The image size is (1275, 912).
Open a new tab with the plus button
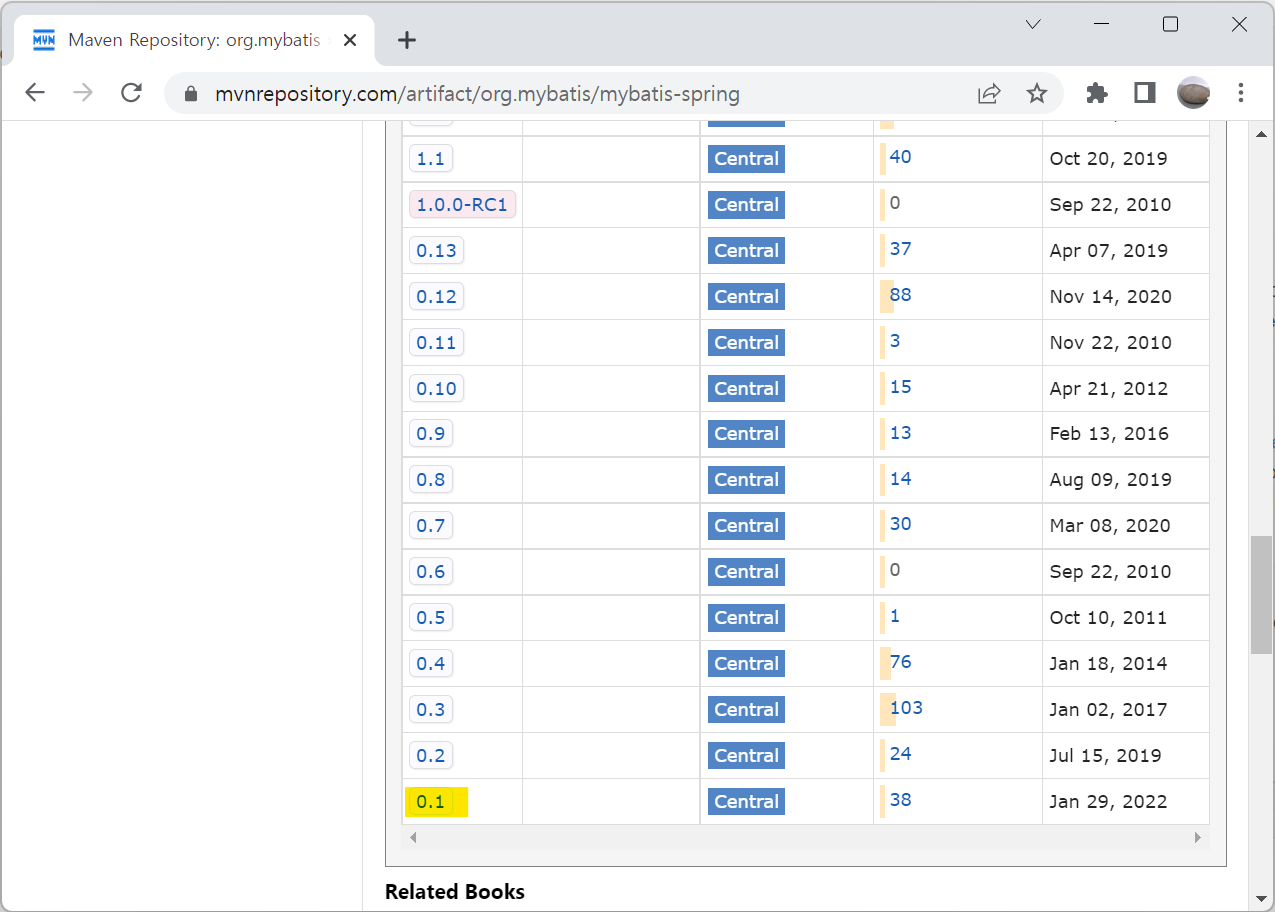[406, 40]
